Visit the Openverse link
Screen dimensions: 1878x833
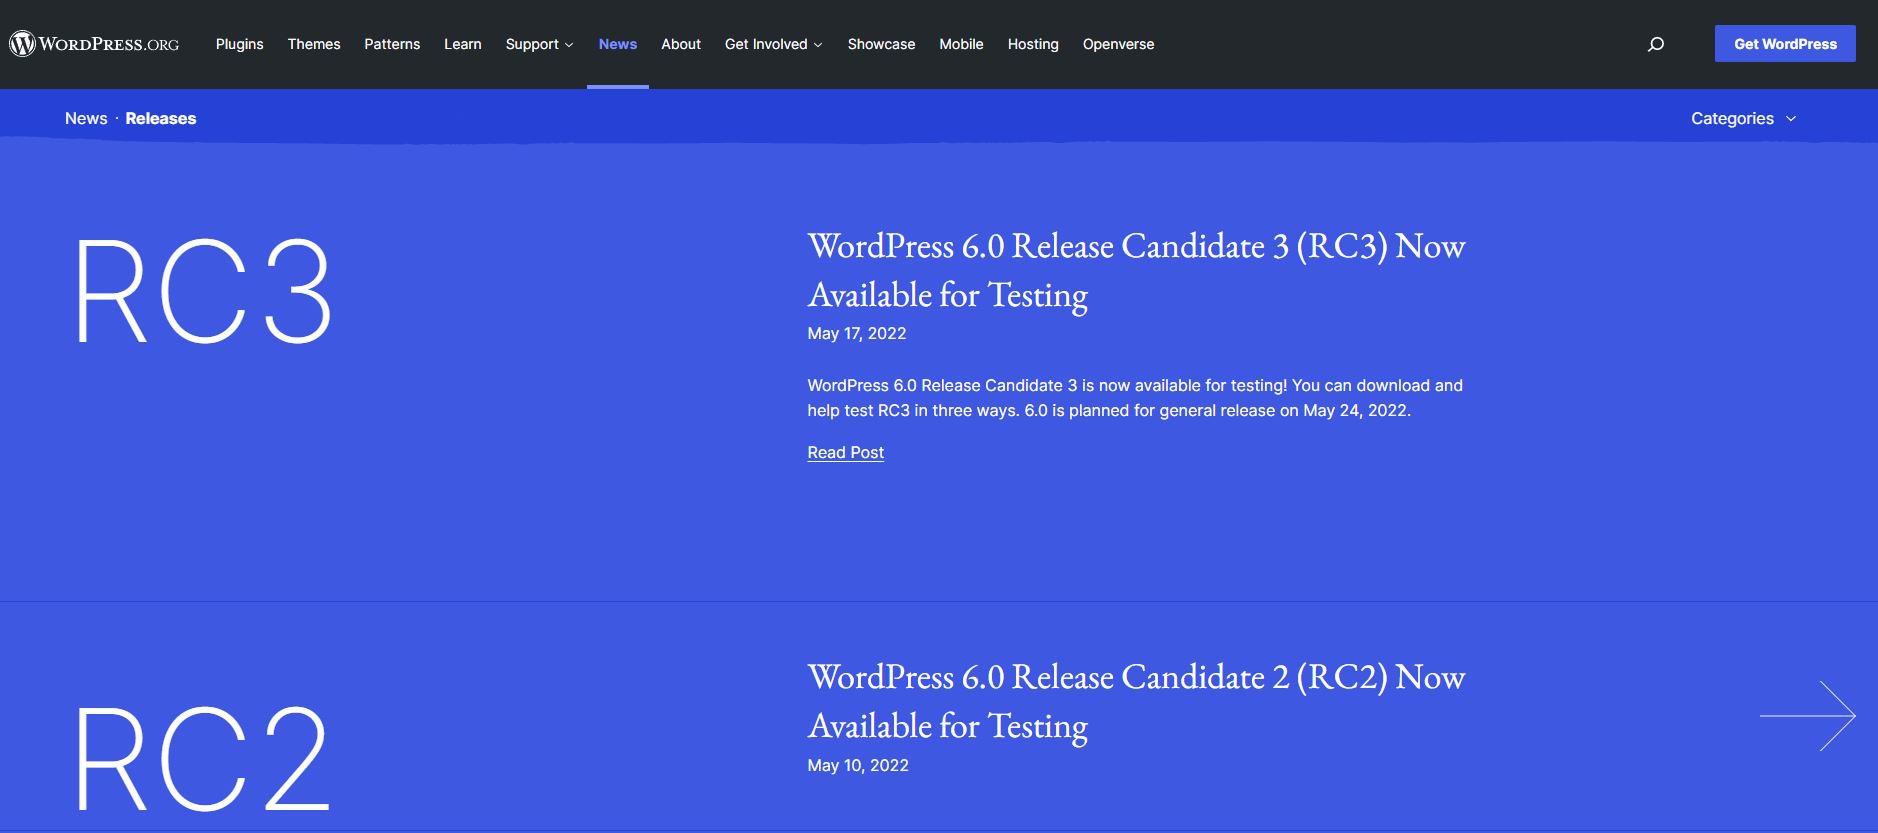coord(1118,44)
